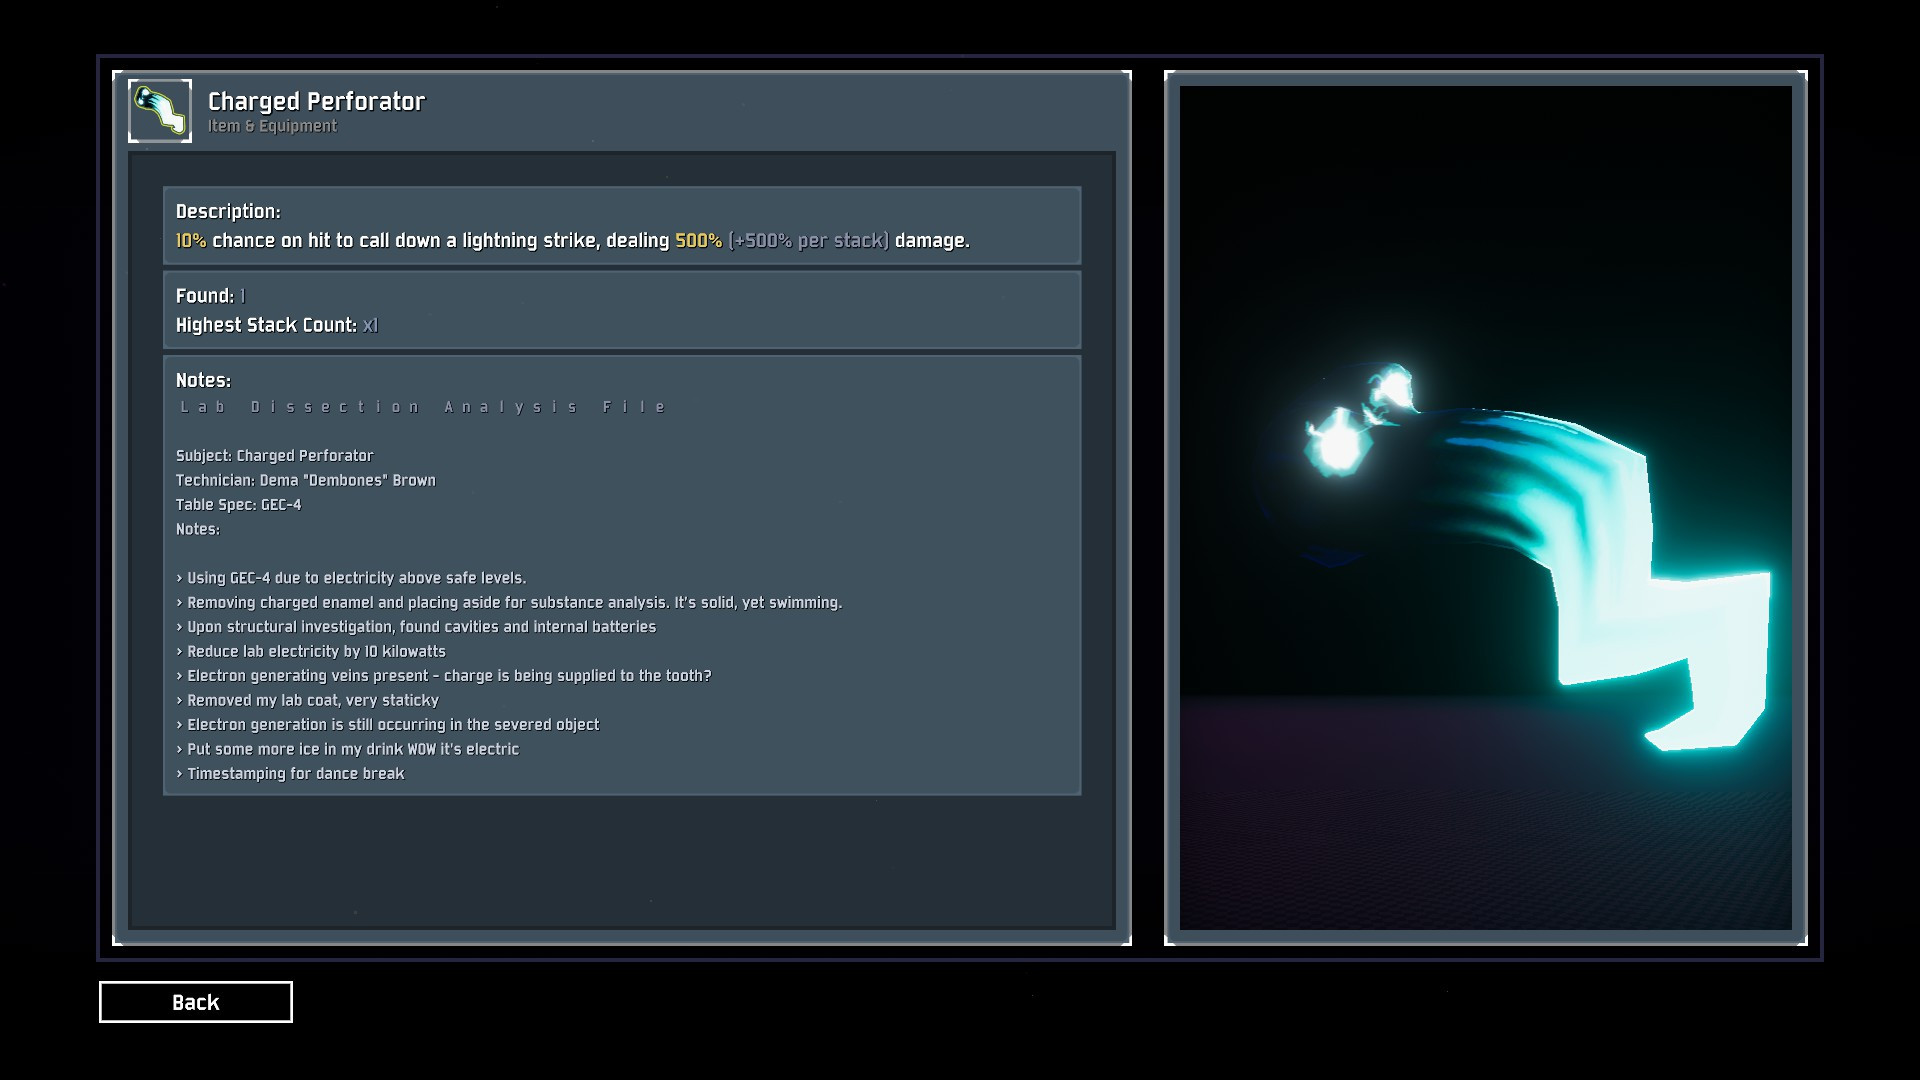Click the Charged Perforator title text
The image size is (1920, 1080).
point(316,101)
